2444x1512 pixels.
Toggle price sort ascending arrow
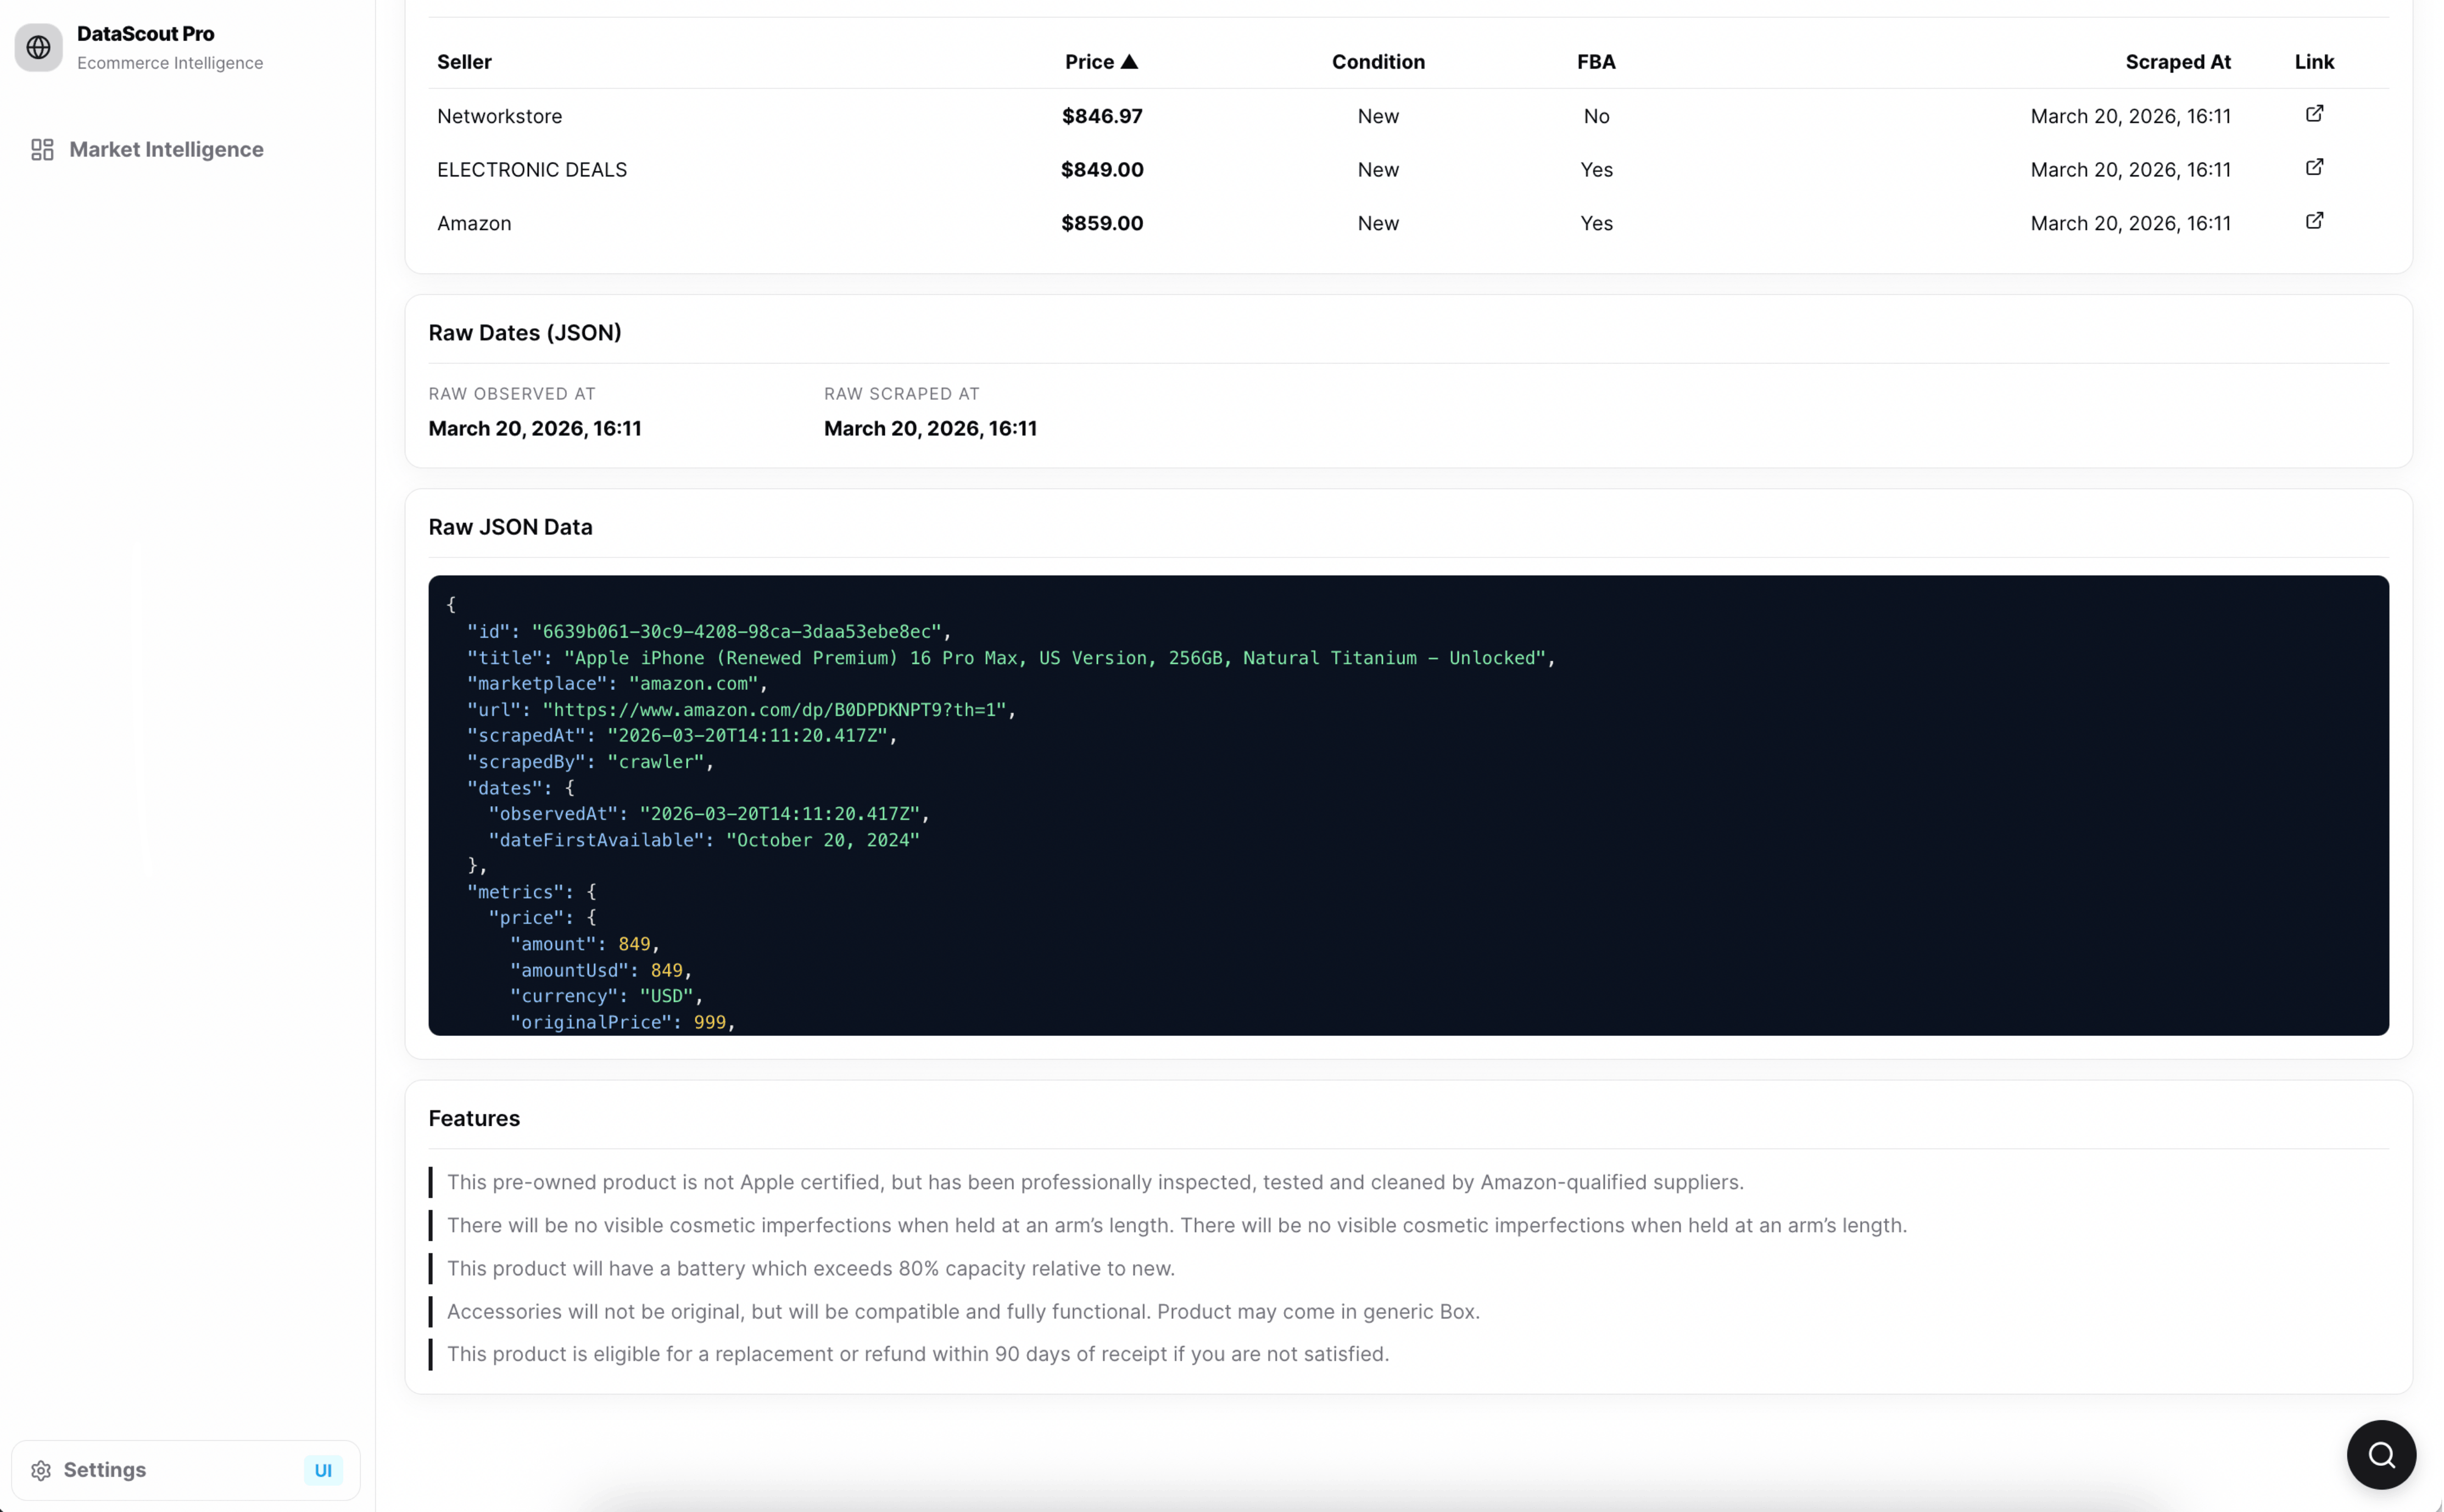(1129, 62)
